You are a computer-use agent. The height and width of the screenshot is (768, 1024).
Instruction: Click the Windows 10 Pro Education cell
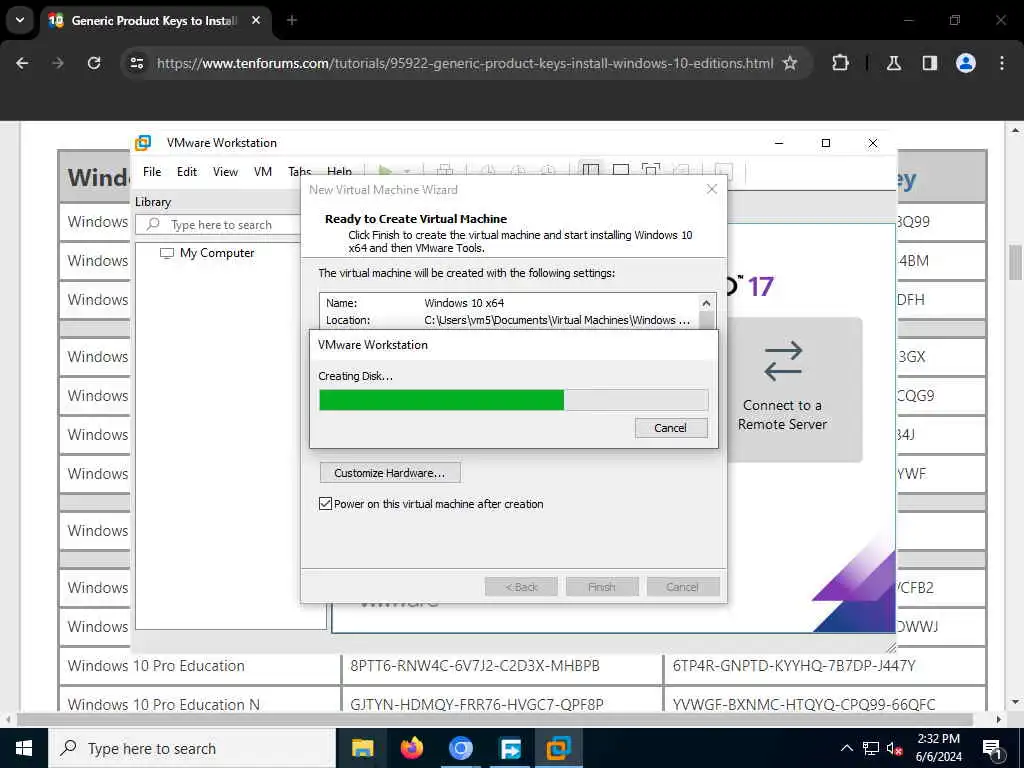coord(200,665)
